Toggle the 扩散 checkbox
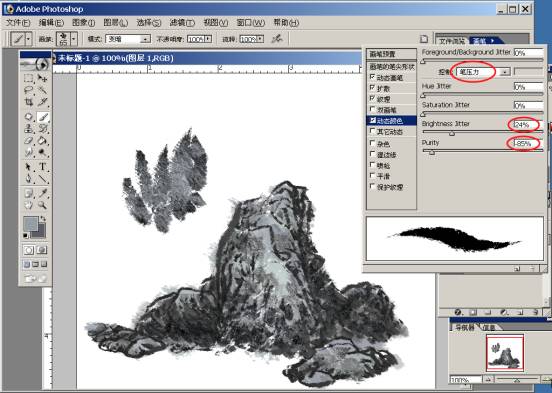The image size is (552, 393). [x=372, y=88]
